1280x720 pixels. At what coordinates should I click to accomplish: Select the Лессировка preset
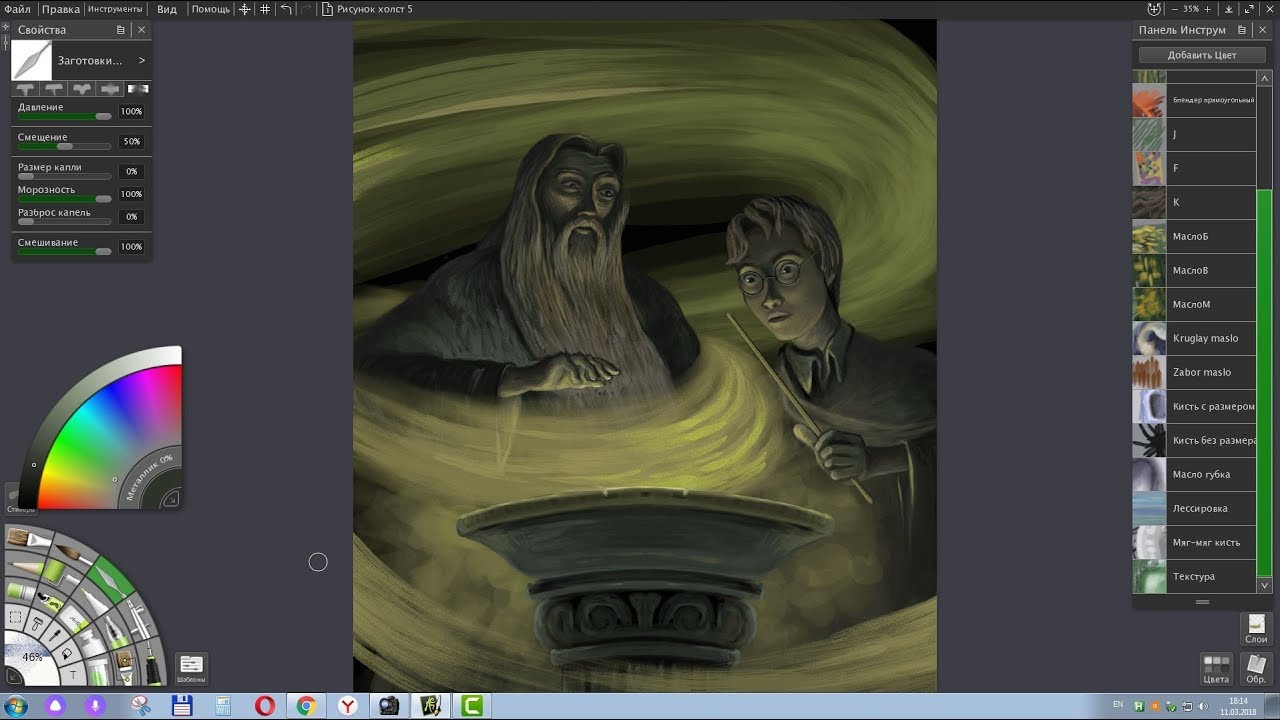1194,508
